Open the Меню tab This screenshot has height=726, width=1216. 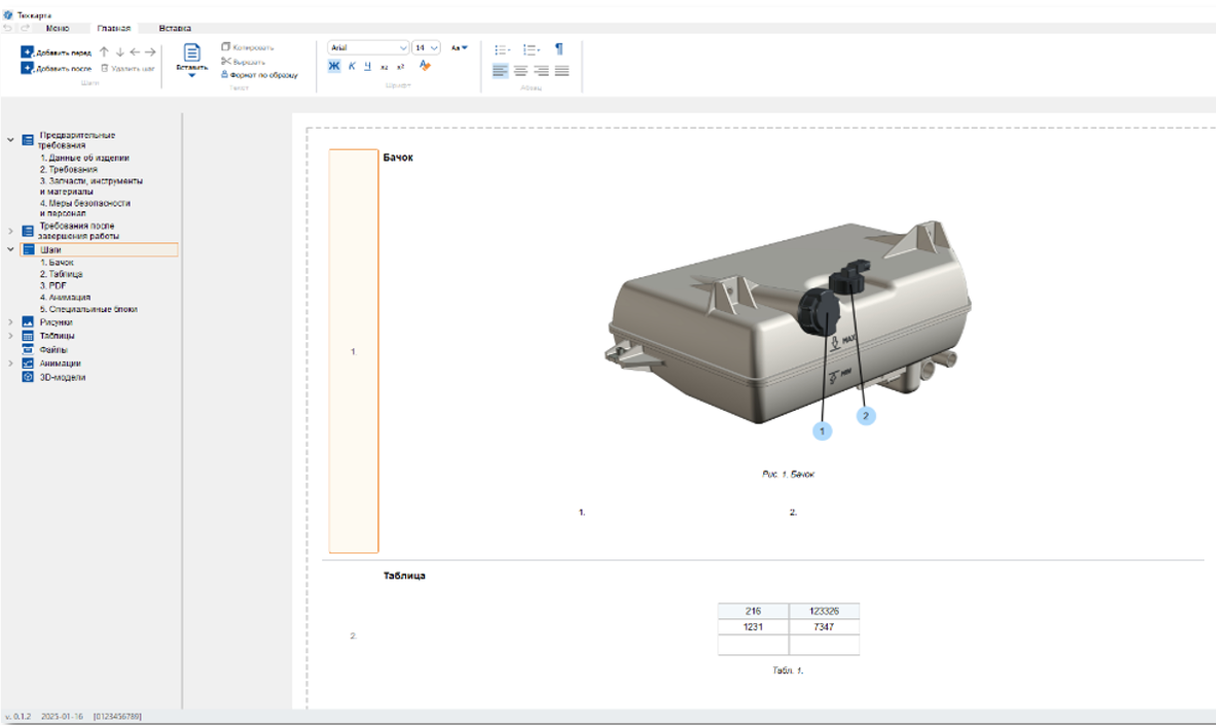[x=57, y=28]
